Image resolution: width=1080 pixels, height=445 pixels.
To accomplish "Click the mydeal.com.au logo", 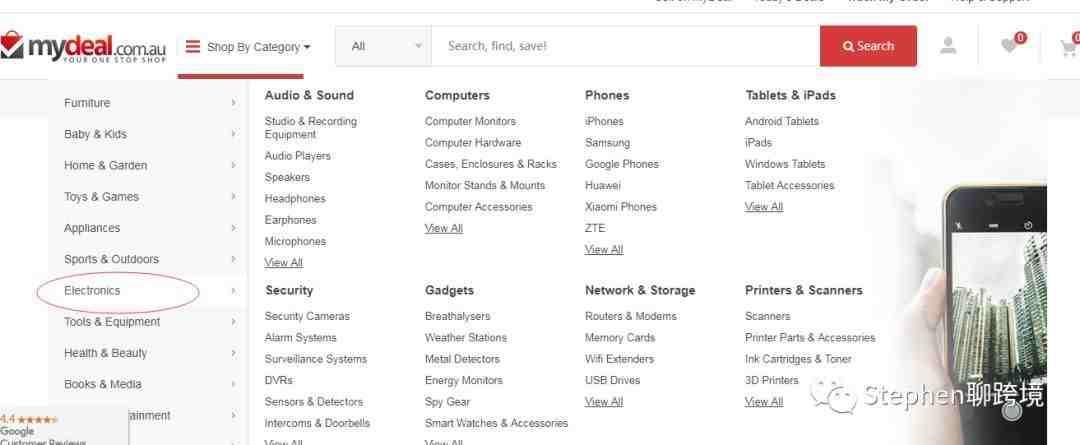I will click(83, 47).
